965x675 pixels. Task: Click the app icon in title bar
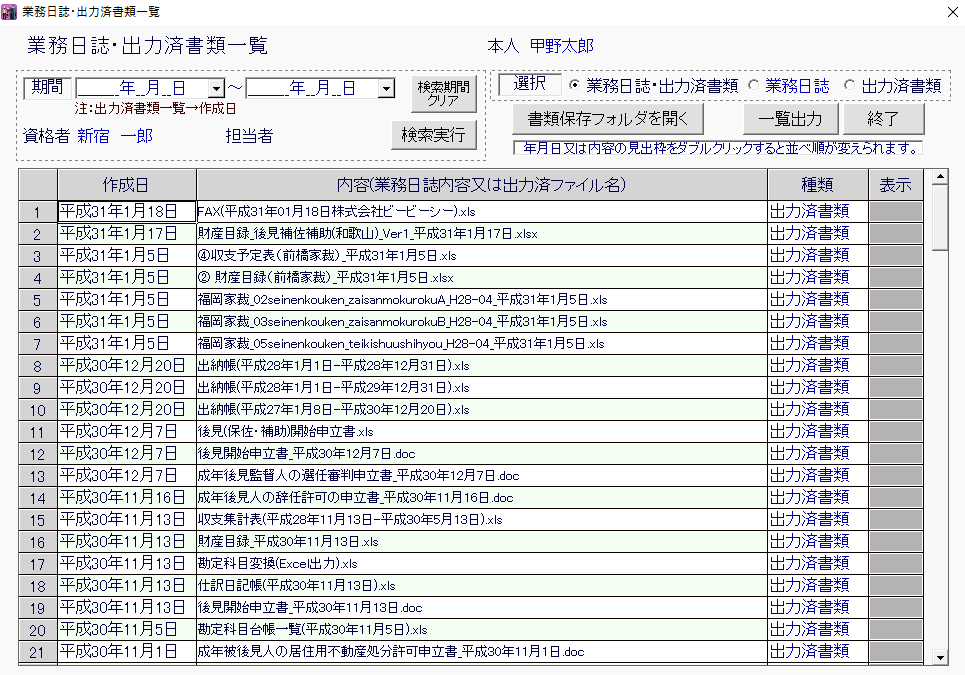[x=10, y=11]
